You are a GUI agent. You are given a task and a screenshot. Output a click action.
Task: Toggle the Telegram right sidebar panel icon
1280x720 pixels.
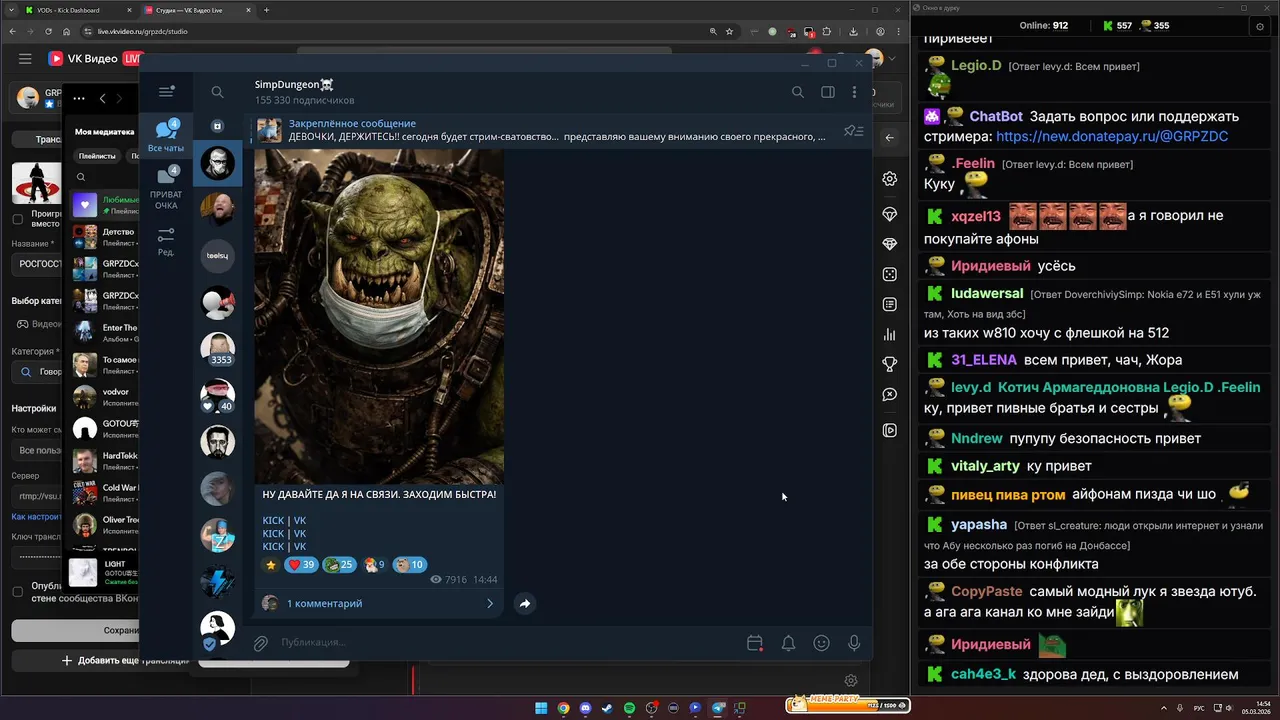pos(828,92)
